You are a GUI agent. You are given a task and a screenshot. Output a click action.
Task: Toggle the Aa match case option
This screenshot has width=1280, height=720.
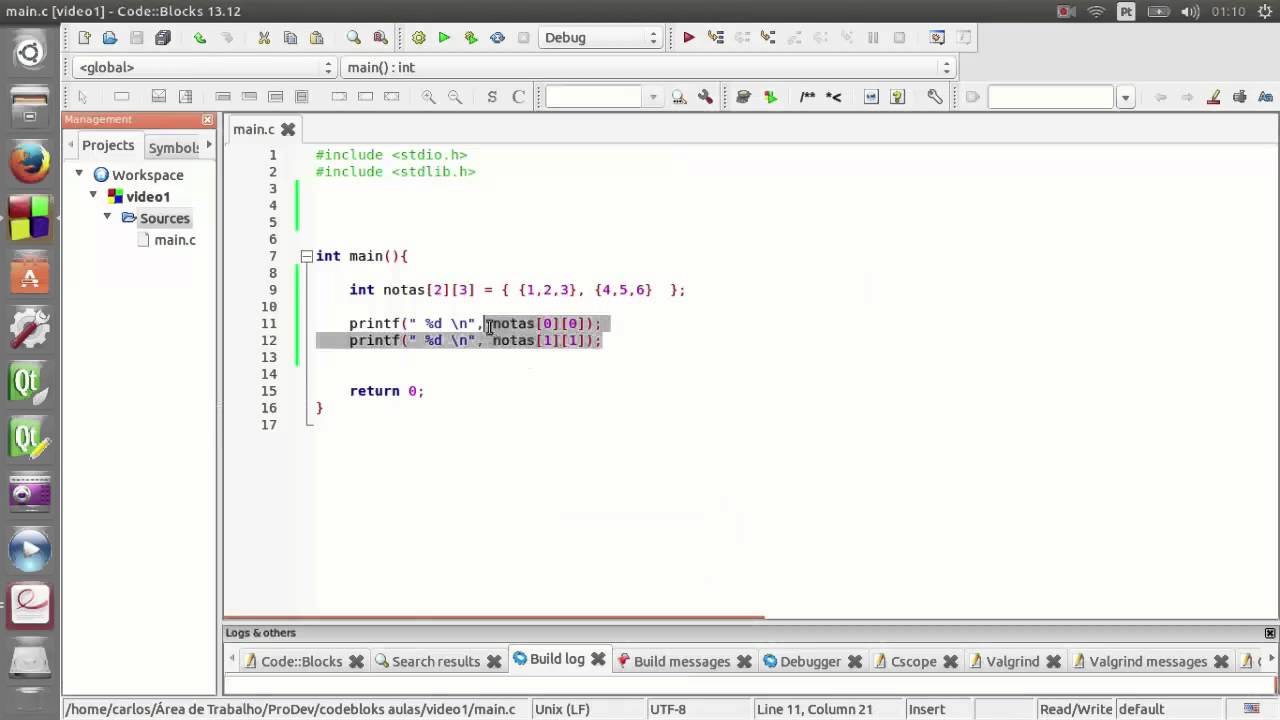(1266, 97)
